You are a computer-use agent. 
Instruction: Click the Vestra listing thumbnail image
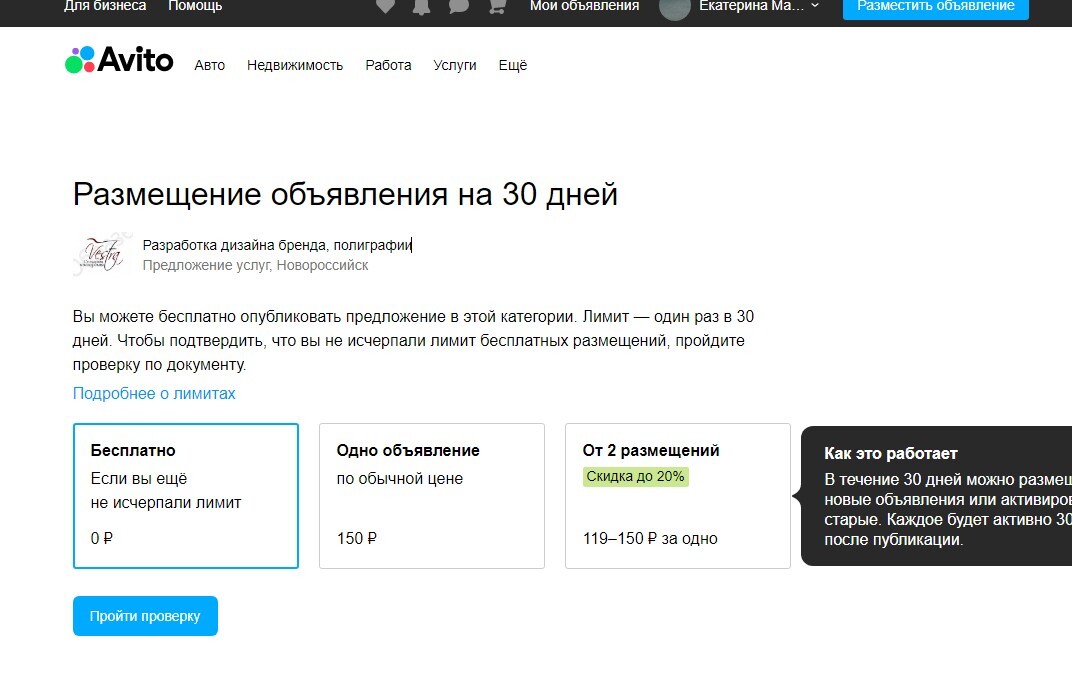pos(101,254)
